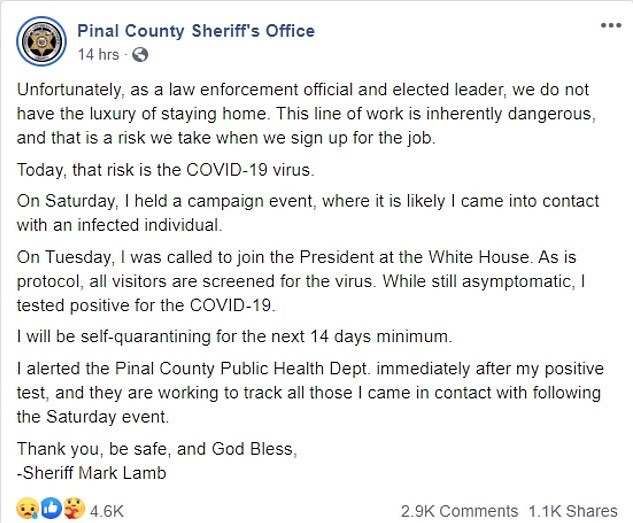The height and width of the screenshot is (523, 633).
Task: Open Pinal County Sheriff's Office page
Action: (x=196, y=30)
